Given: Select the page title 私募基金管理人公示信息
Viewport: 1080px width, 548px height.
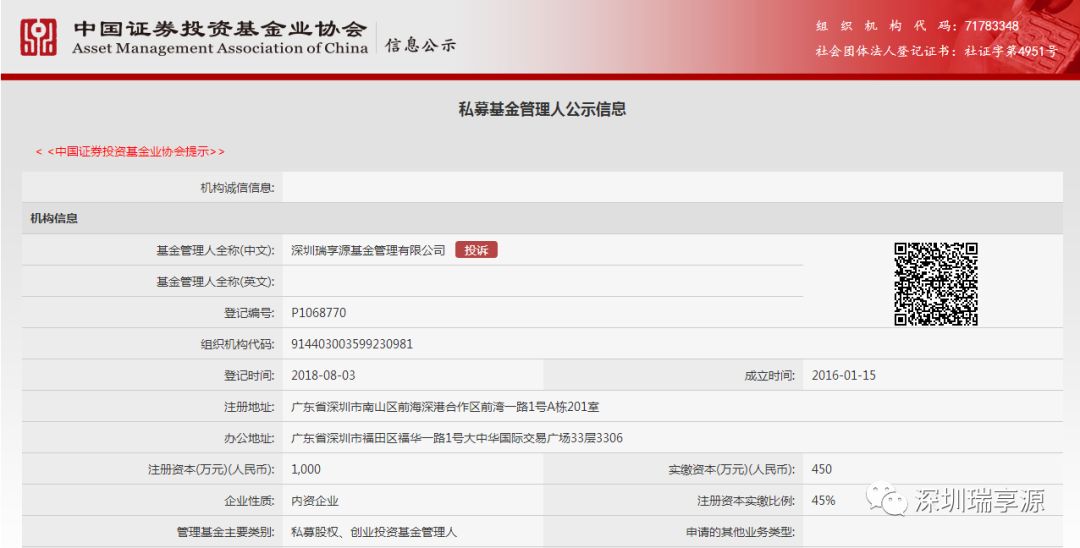Looking at the screenshot, I should point(542,109).
